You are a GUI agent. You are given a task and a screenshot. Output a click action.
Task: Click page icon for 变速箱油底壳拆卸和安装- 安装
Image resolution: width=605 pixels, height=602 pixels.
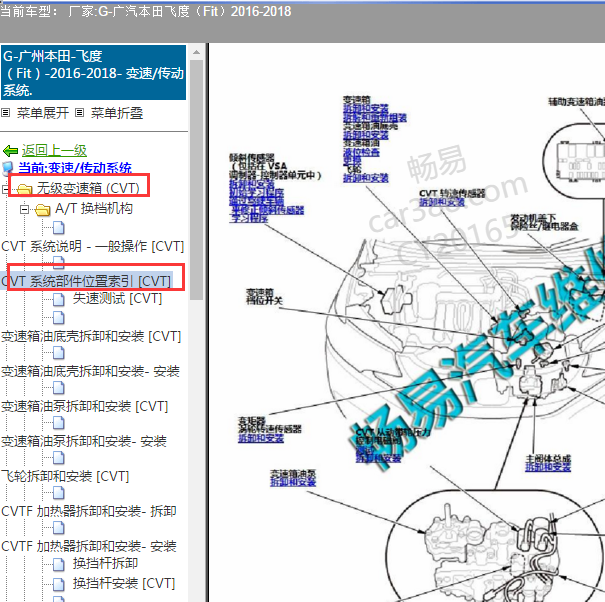pyautogui.click(x=59, y=352)
